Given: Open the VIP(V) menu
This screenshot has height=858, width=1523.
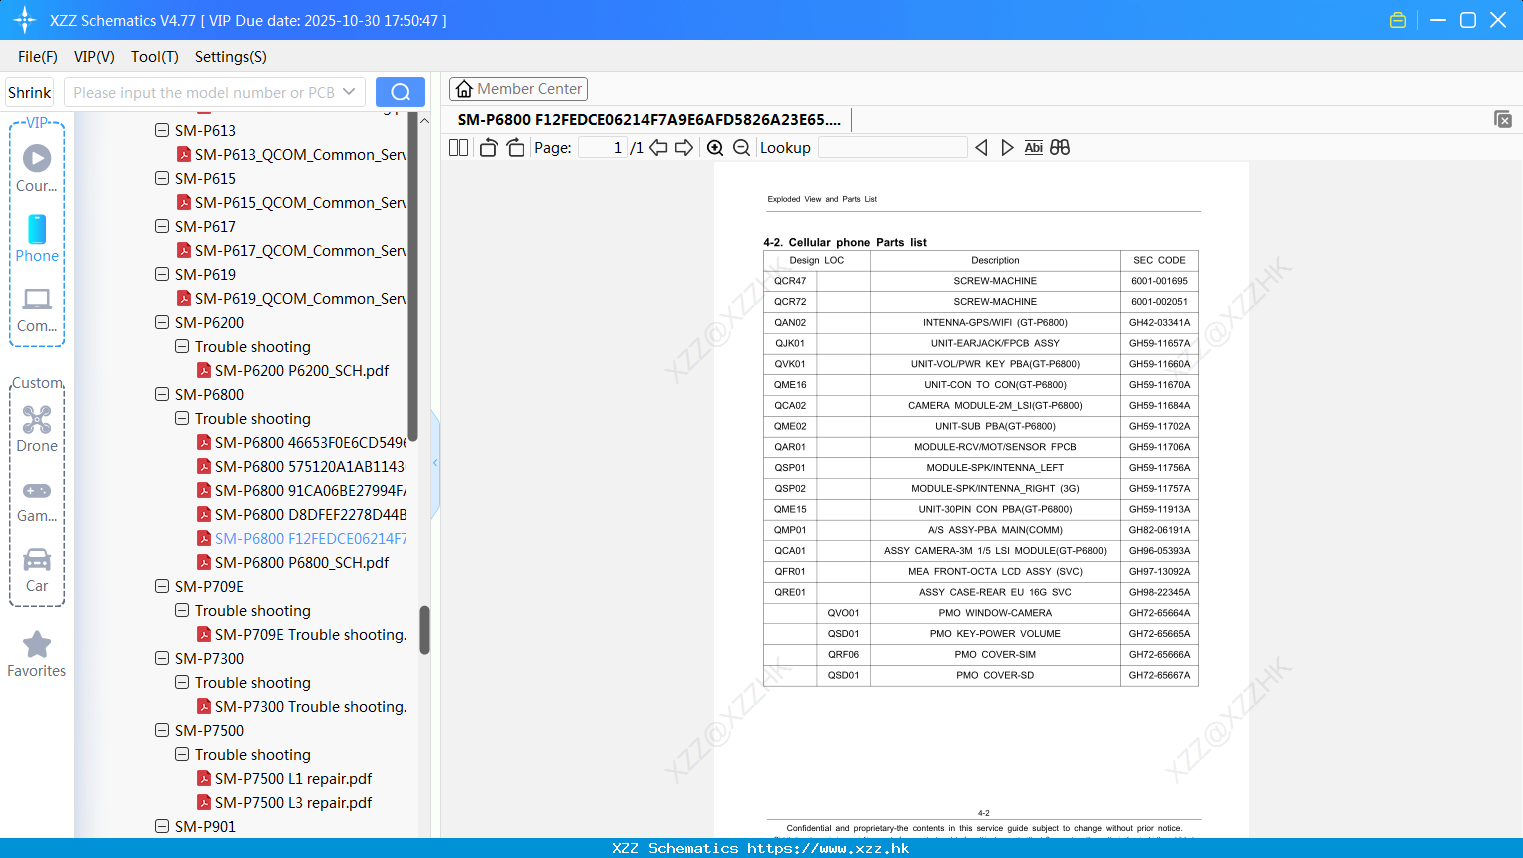Looking at the screenshot, I should click(94, 57).
